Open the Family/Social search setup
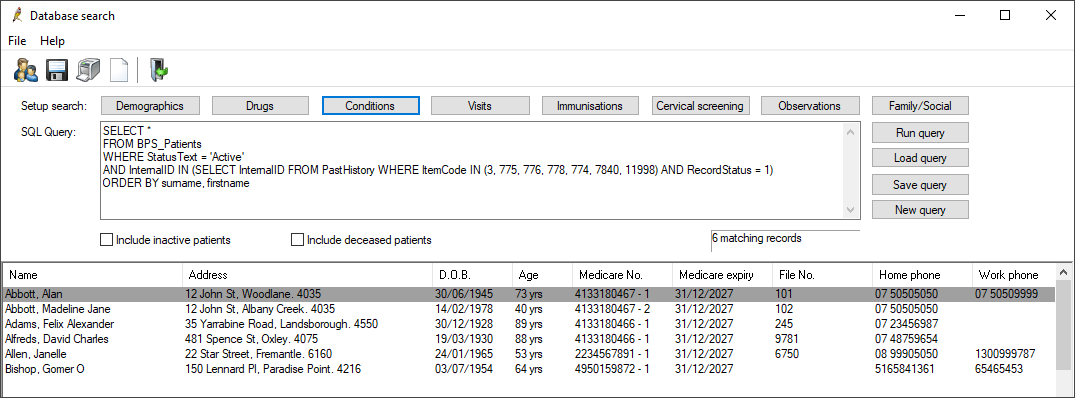Image resolution: width=1075 pixels, height=398 pixels. pos(920,105)
